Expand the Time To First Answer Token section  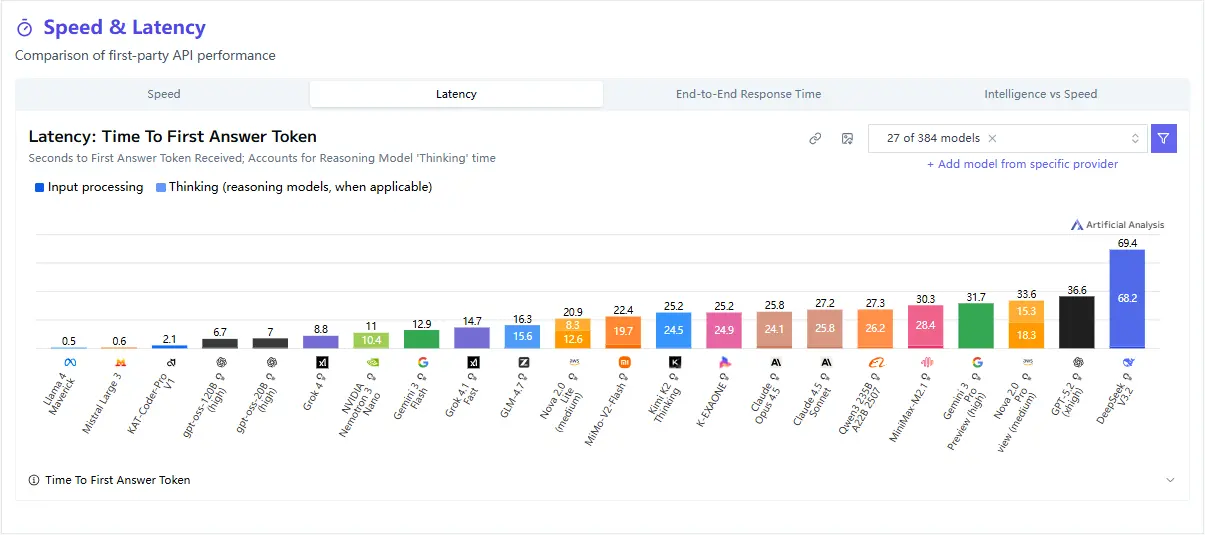click(x=1170, y=480)
